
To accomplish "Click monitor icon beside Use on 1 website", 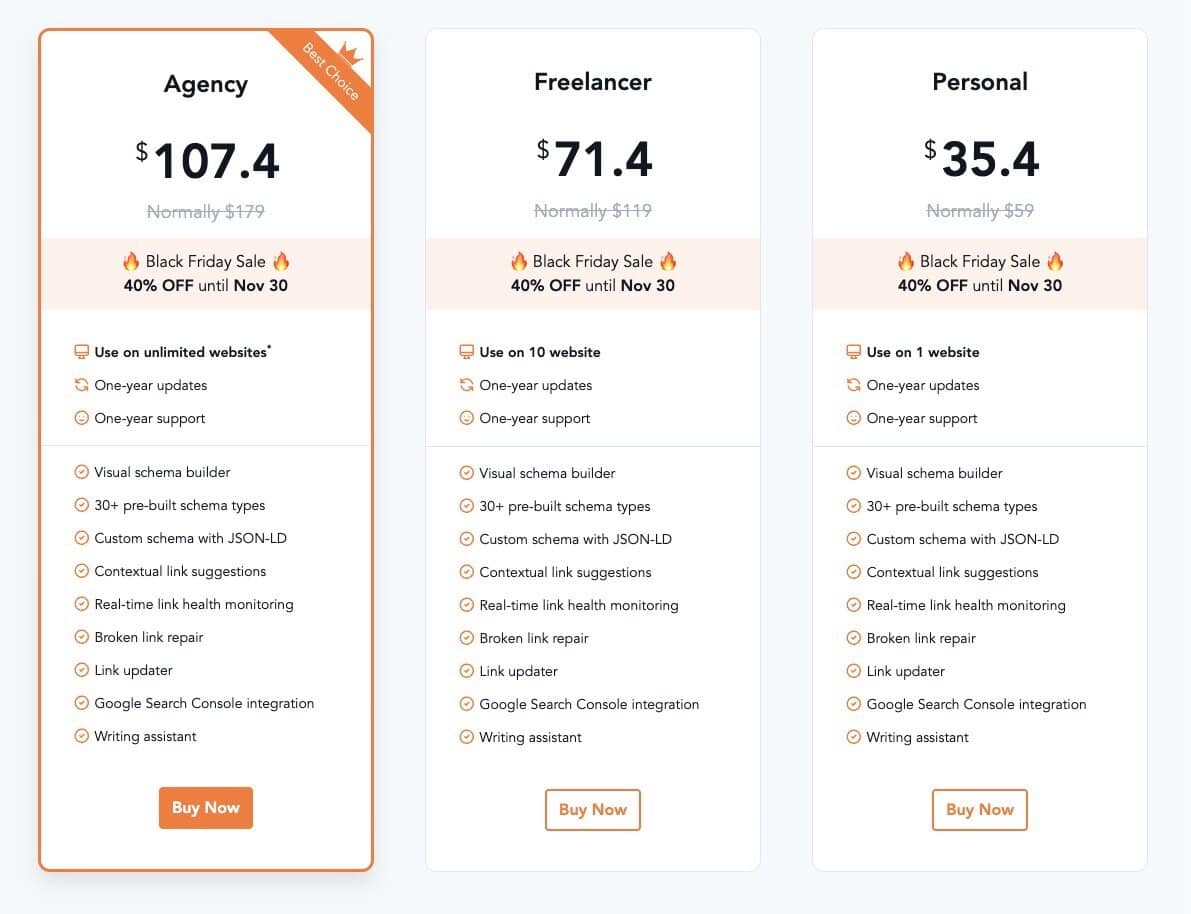I will 853,352.
